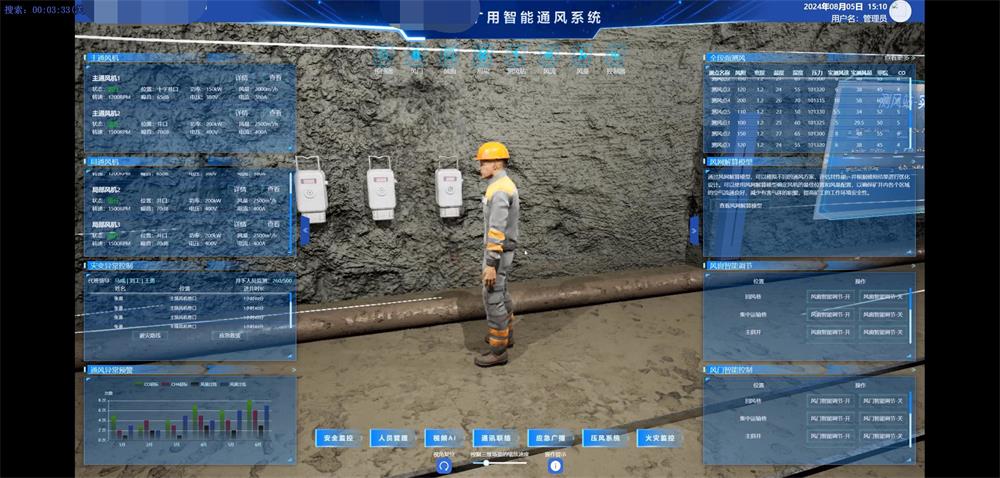Click the 查看风网解算模型 button
1000x478 pixels.
[742, 204]
